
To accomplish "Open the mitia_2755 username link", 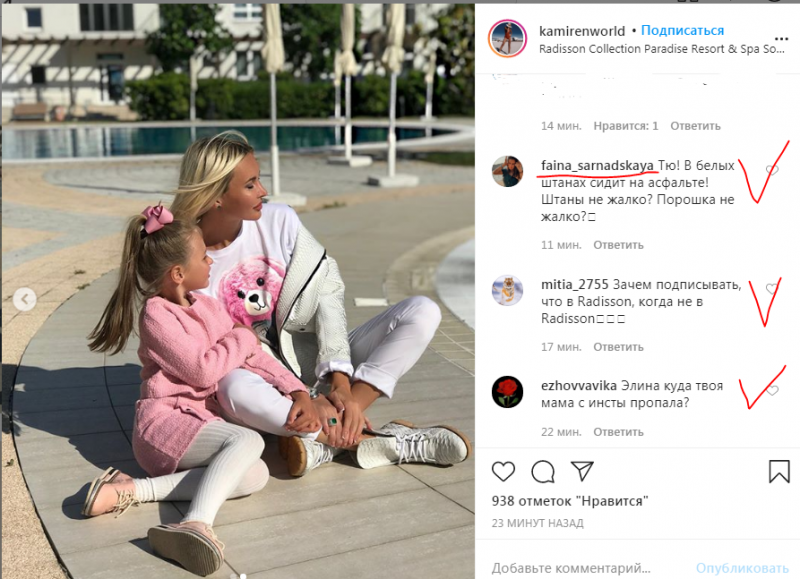I will coord(574,284).
